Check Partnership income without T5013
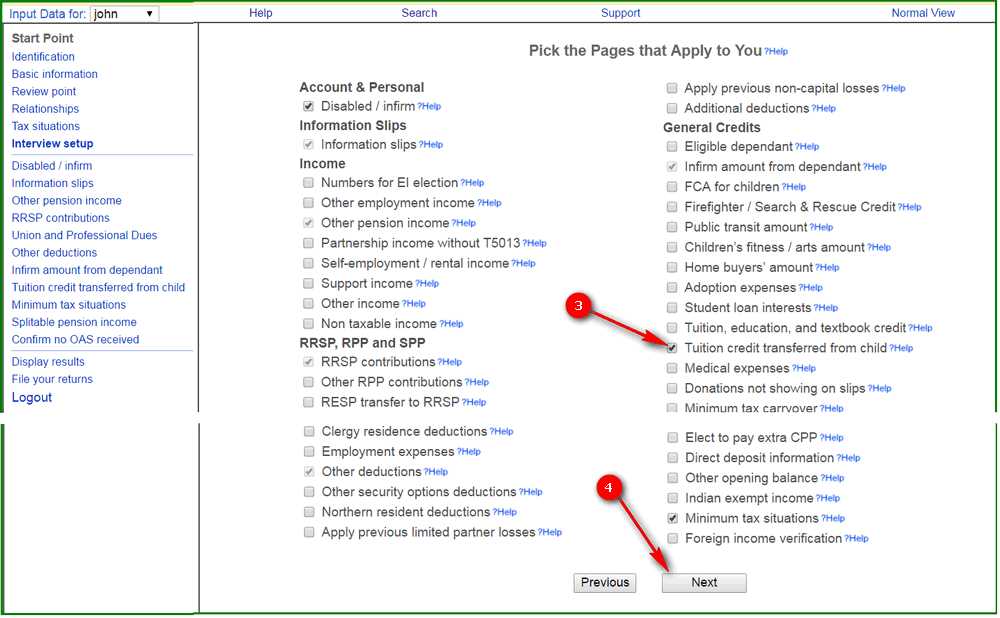 [x=309, y=243]
